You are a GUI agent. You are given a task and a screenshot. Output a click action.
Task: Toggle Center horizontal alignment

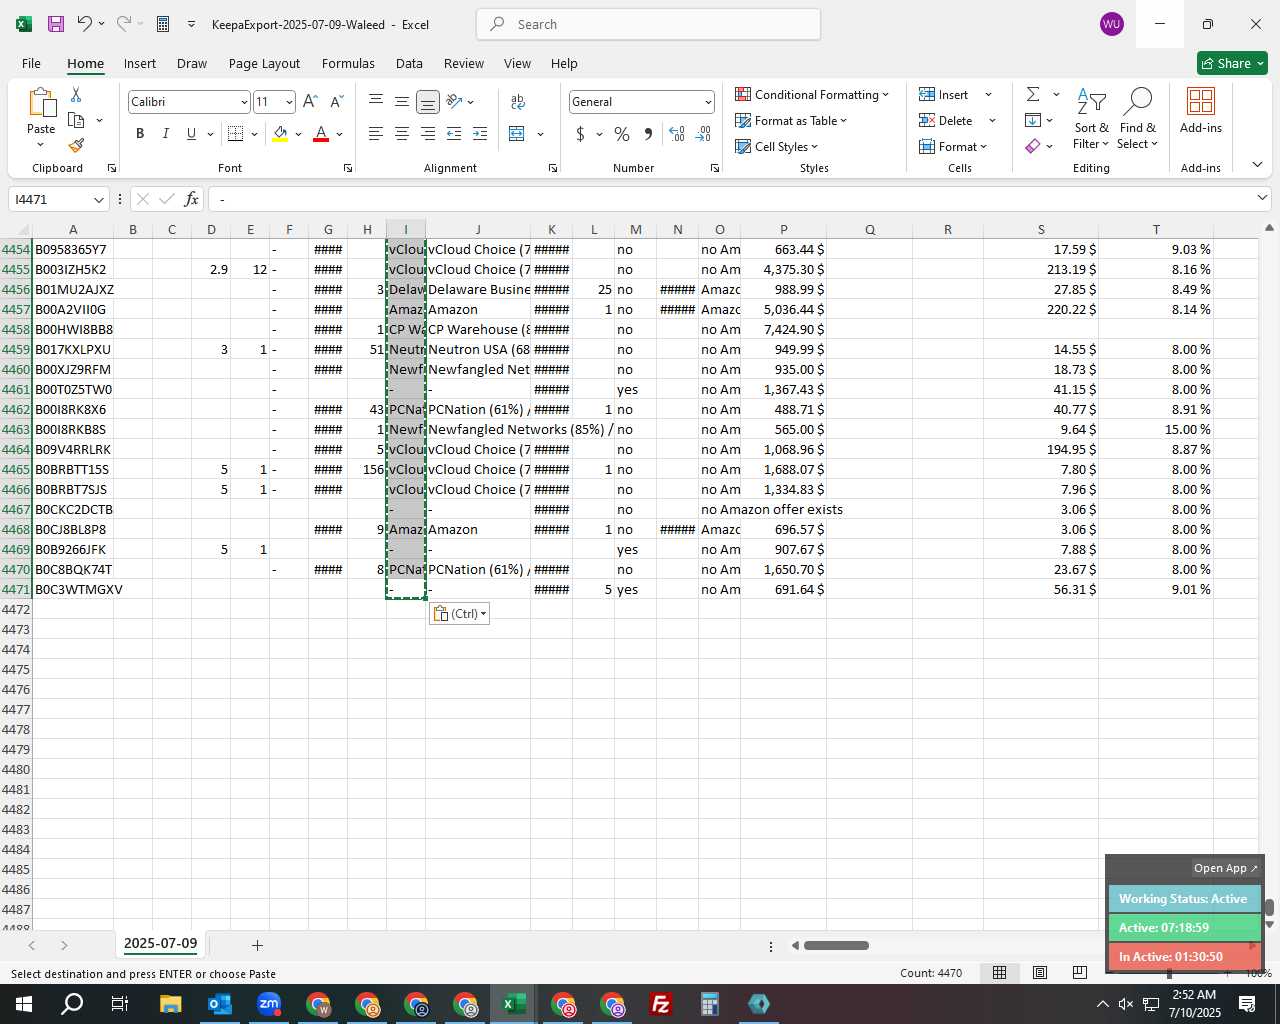402,134
